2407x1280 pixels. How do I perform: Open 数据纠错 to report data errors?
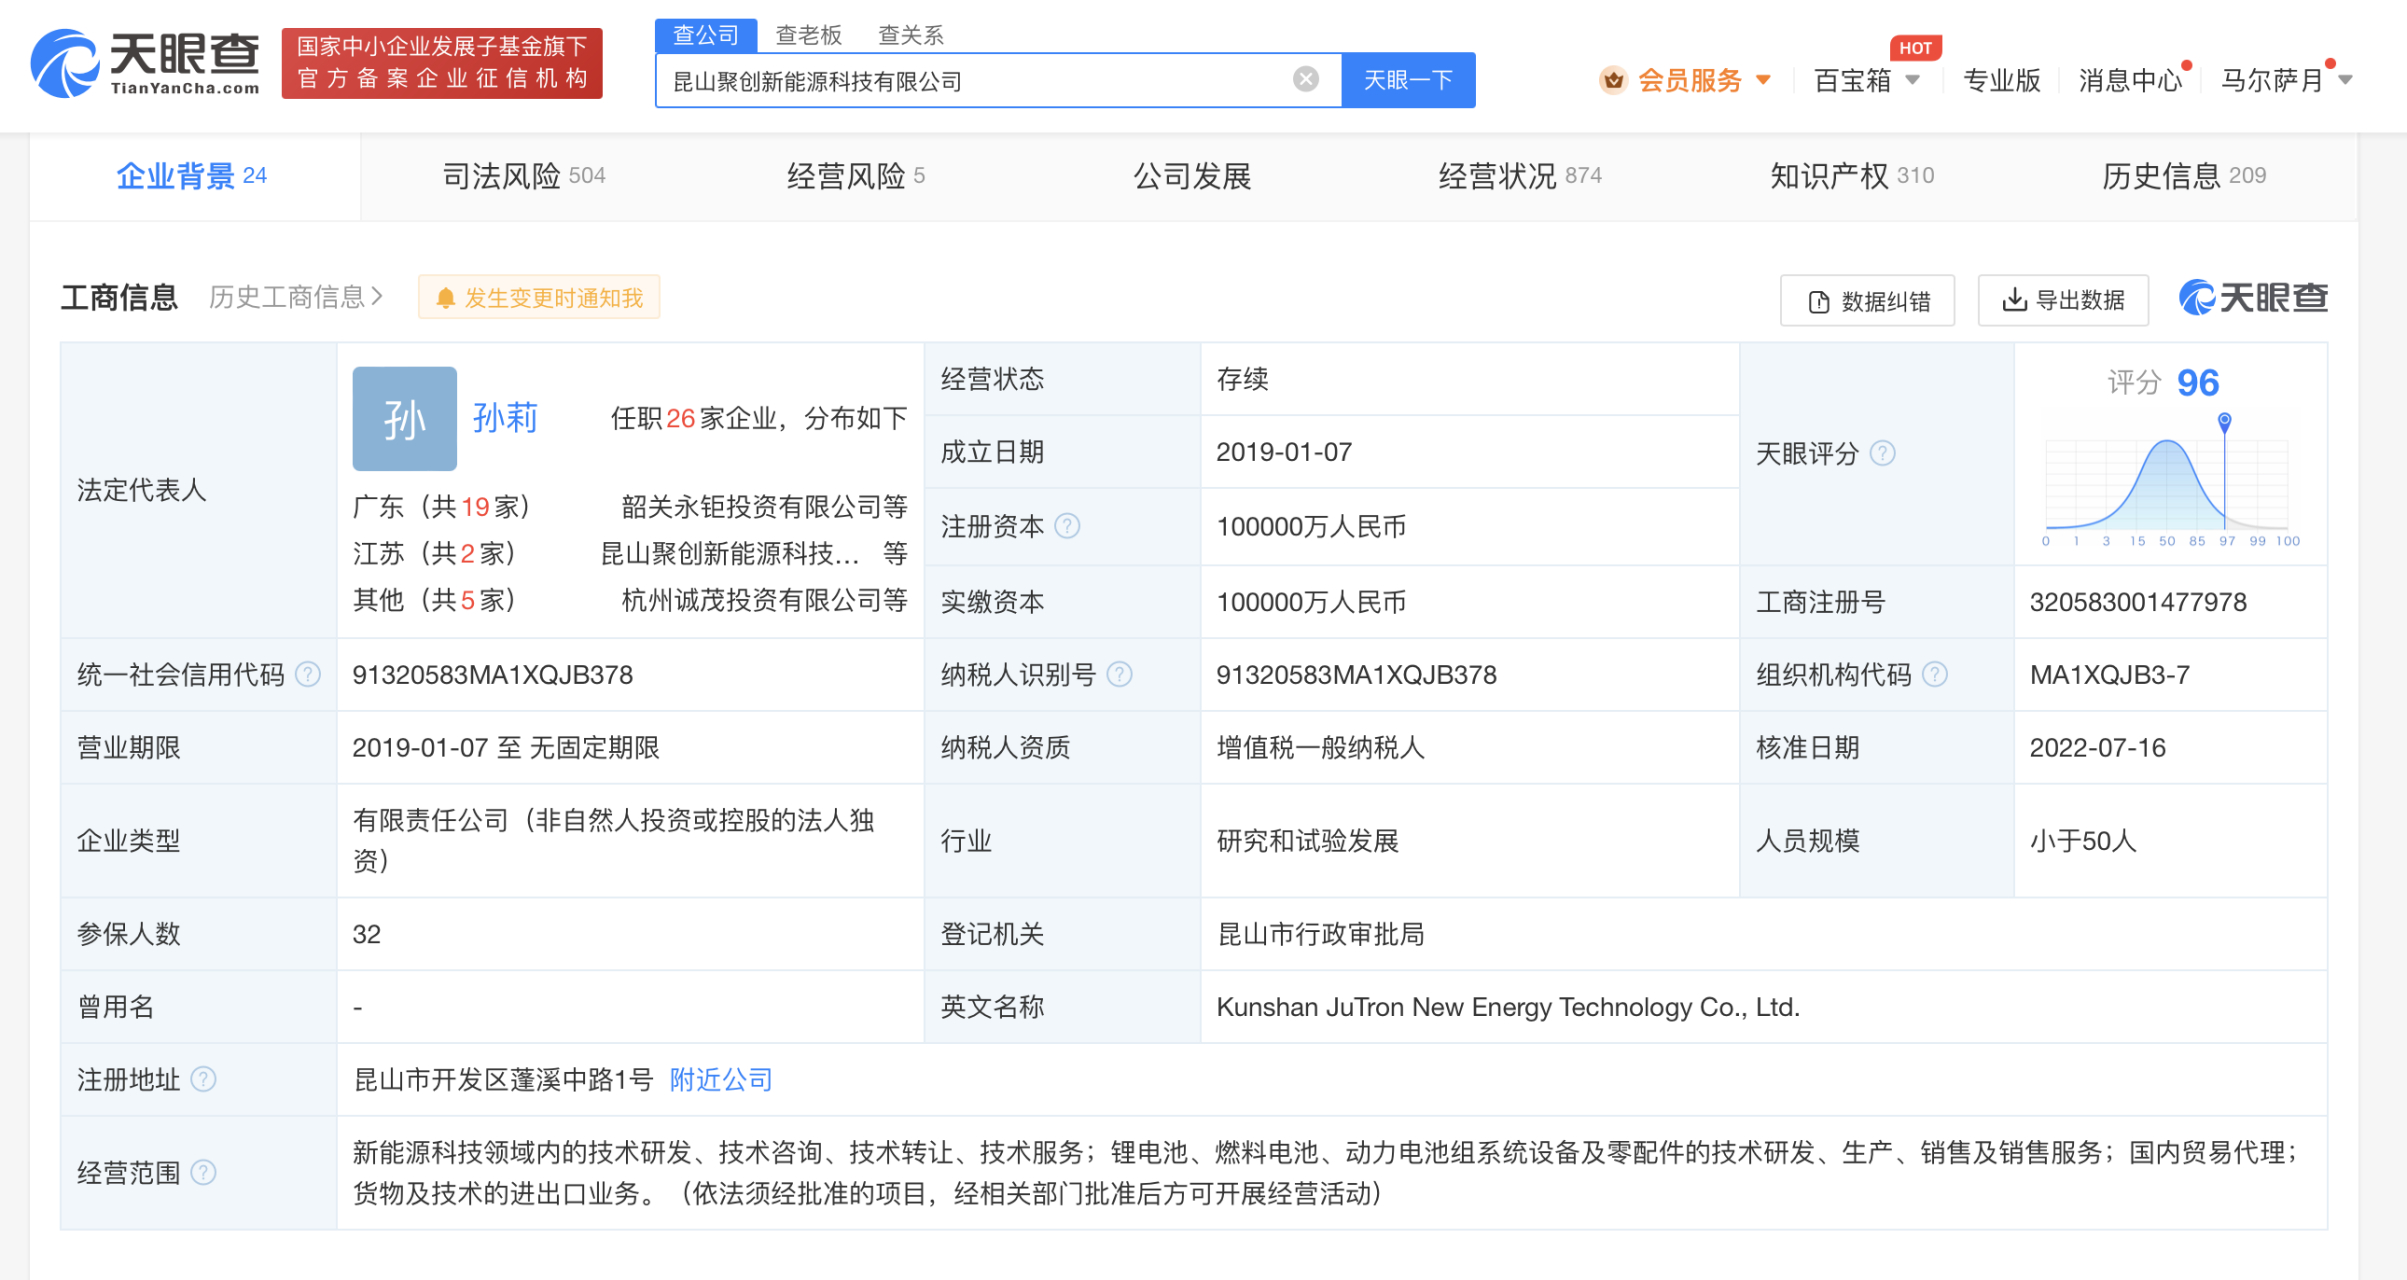(1866, 299)
